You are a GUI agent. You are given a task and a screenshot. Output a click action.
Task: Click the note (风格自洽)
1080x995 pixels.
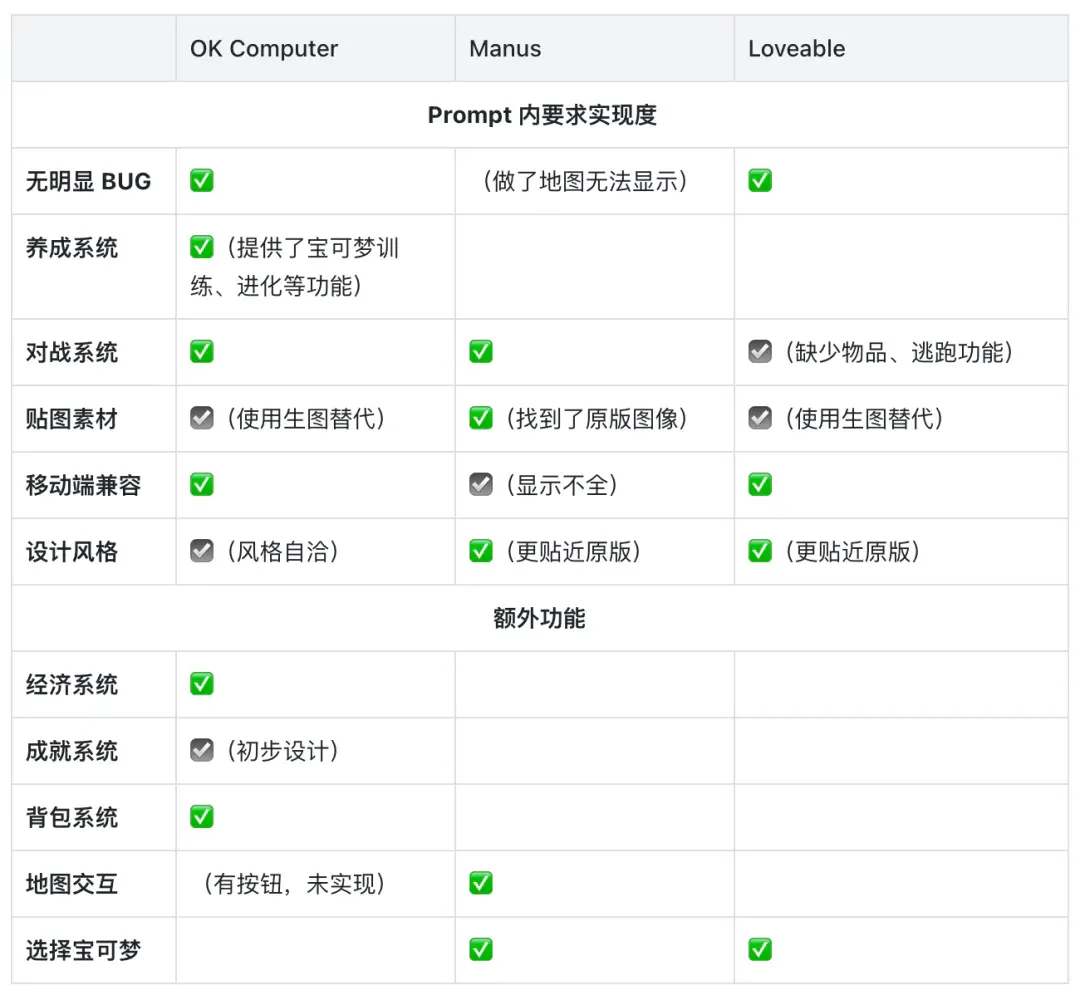(x=282, y=551)
